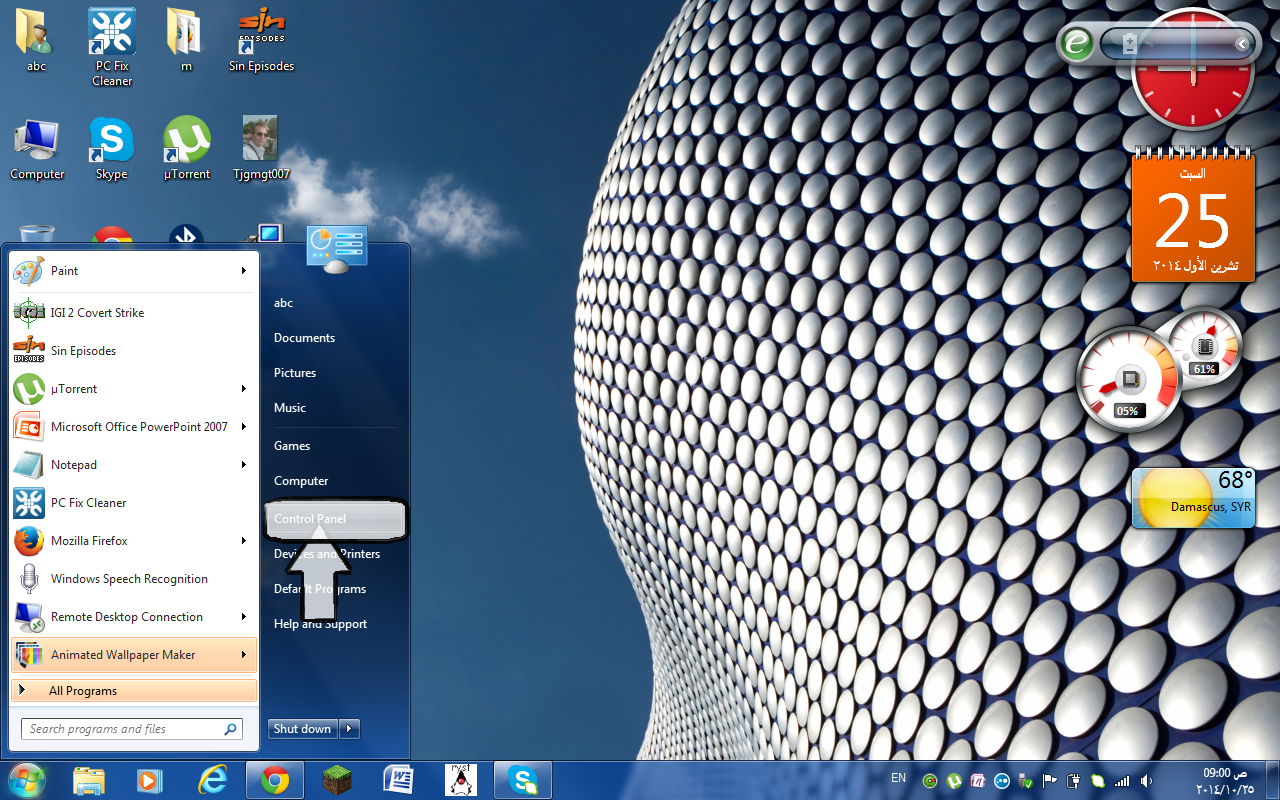Select the µTorrent desktop shortcut
Image resolution: width=1280 pixels, height=800 pixels.
point(187,149)
